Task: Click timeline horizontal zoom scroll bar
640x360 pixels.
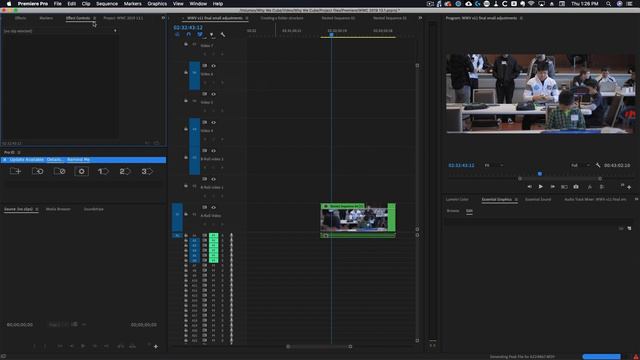Action: (x=319, y=347)
